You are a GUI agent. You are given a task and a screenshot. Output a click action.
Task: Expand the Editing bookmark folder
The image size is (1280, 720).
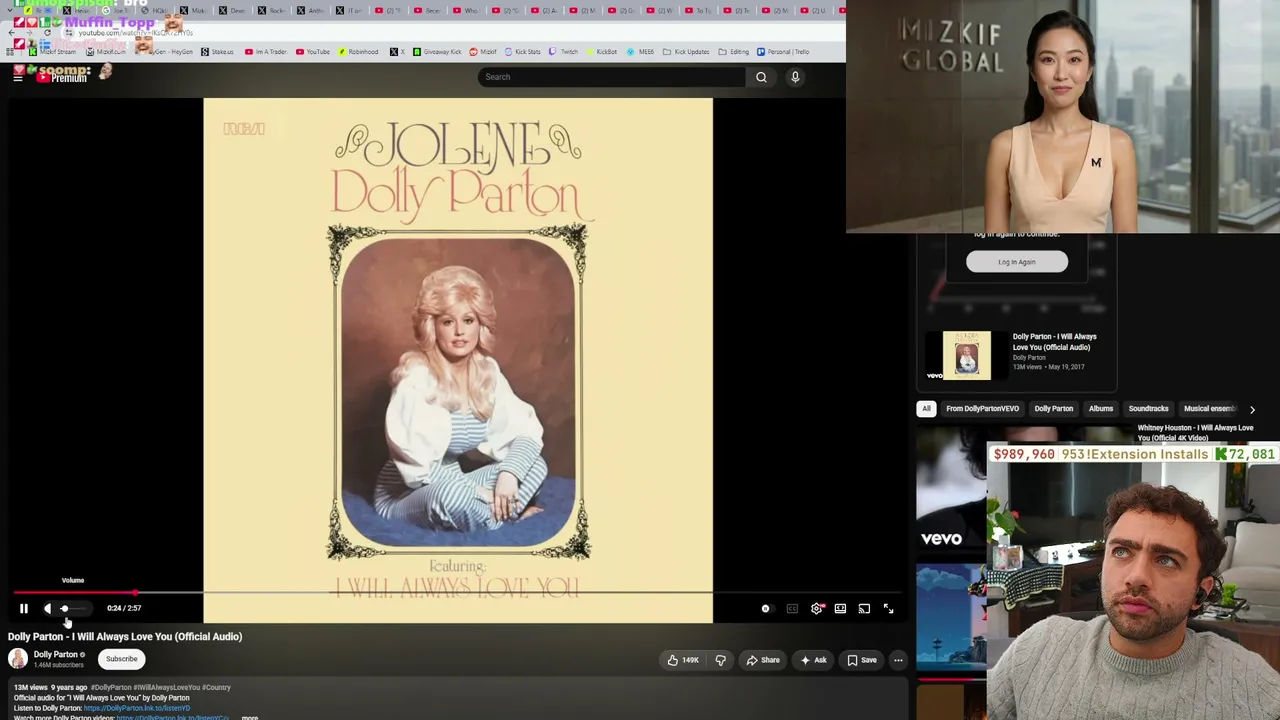pyautogui.click(x=734, y=52)
